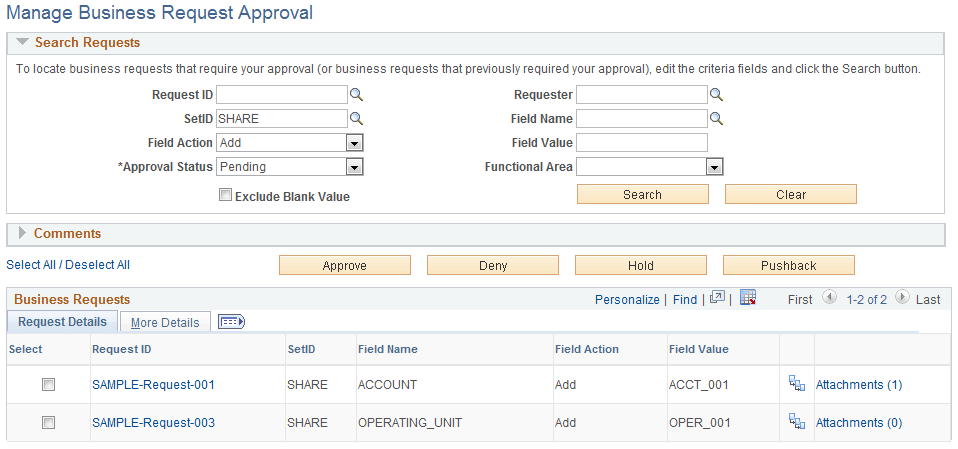Screen dimensions: 958x449
Task: Click Last navigation link in grid
Action: [x=928, y=299]
